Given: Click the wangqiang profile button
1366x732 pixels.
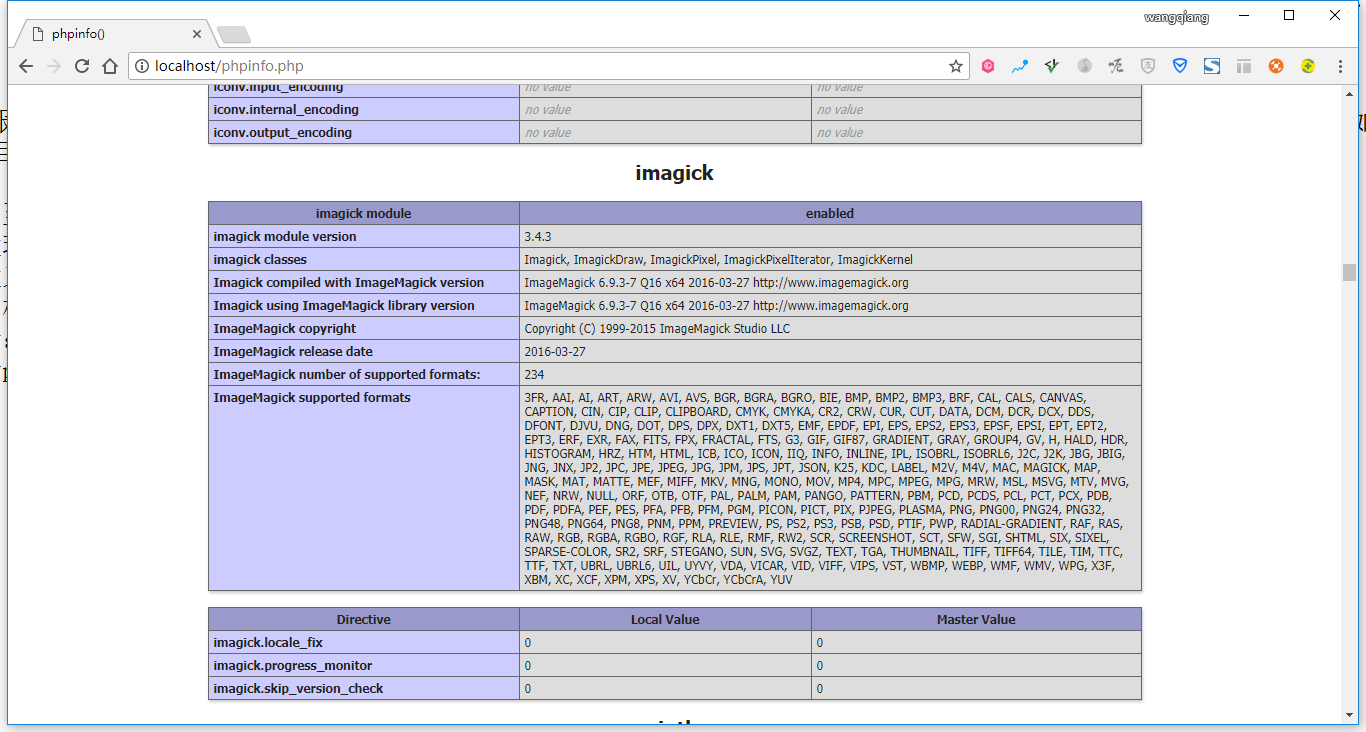Looking at the screenshot, I should (x=1176, y=17).
